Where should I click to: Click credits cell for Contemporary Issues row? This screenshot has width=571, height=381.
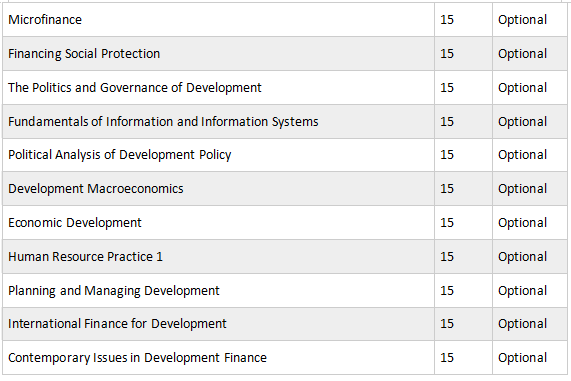click(463, 358)
